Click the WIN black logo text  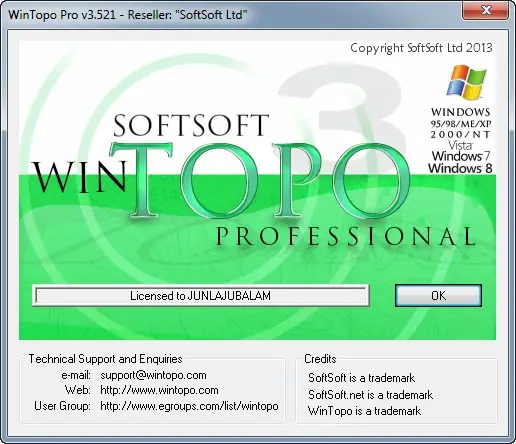pos(79,176)
